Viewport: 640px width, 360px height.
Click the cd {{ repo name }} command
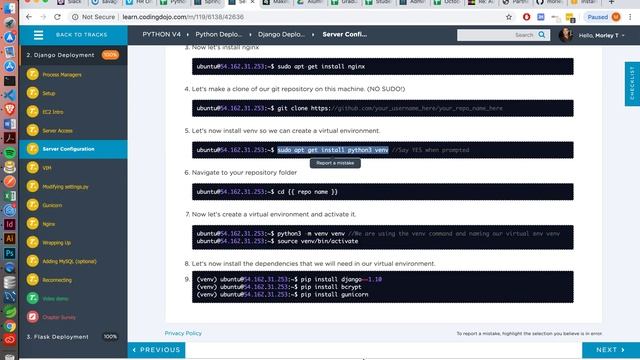pos(307,192)
